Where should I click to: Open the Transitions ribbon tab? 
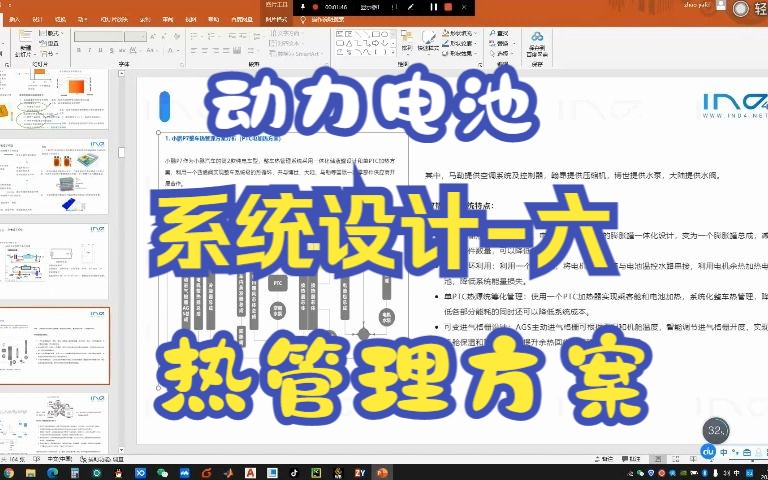point(60,20)
